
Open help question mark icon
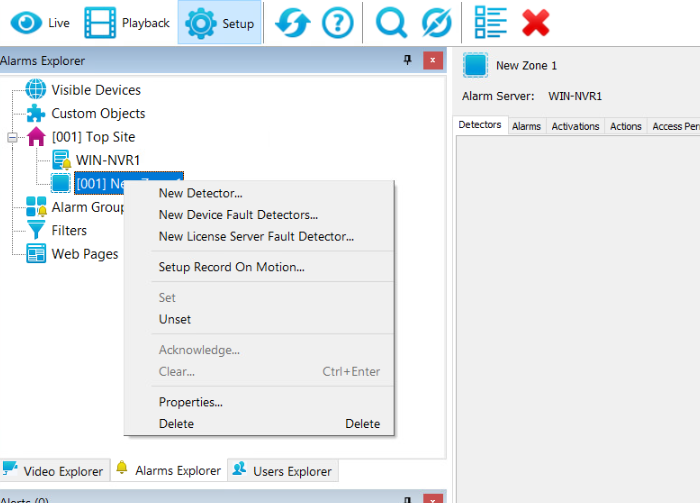[338, 23]
